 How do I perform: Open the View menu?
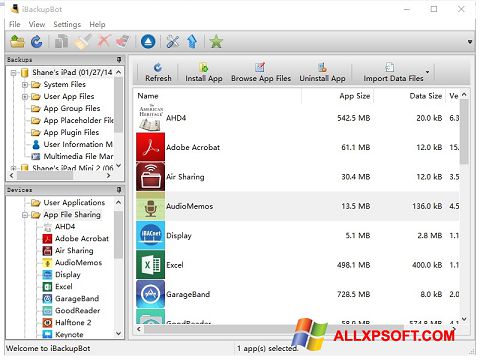tap(37, 24)
